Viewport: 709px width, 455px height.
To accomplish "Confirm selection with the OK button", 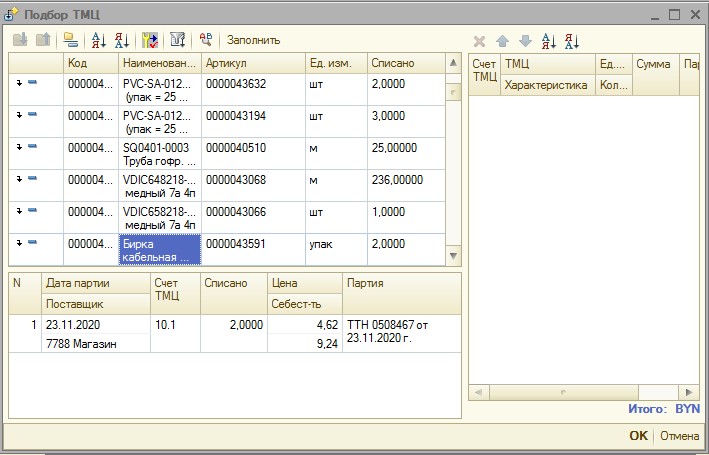I will click(638, 436).
